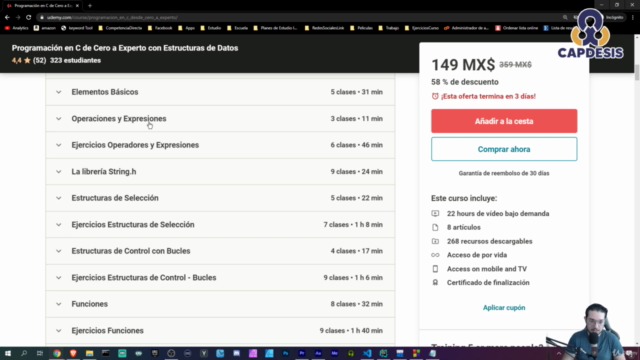Image resolution: width=640 pixels, height=360 pixels.
Task: Open the CompetenciaDirecta bookmark folder
Action: click(120, 28)
